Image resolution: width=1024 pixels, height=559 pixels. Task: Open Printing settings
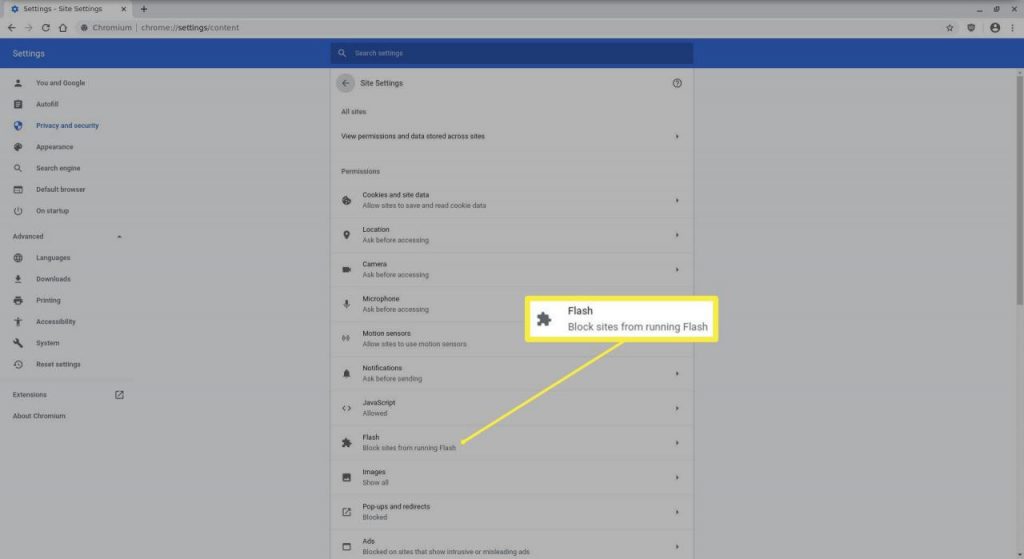pos(48,300)
